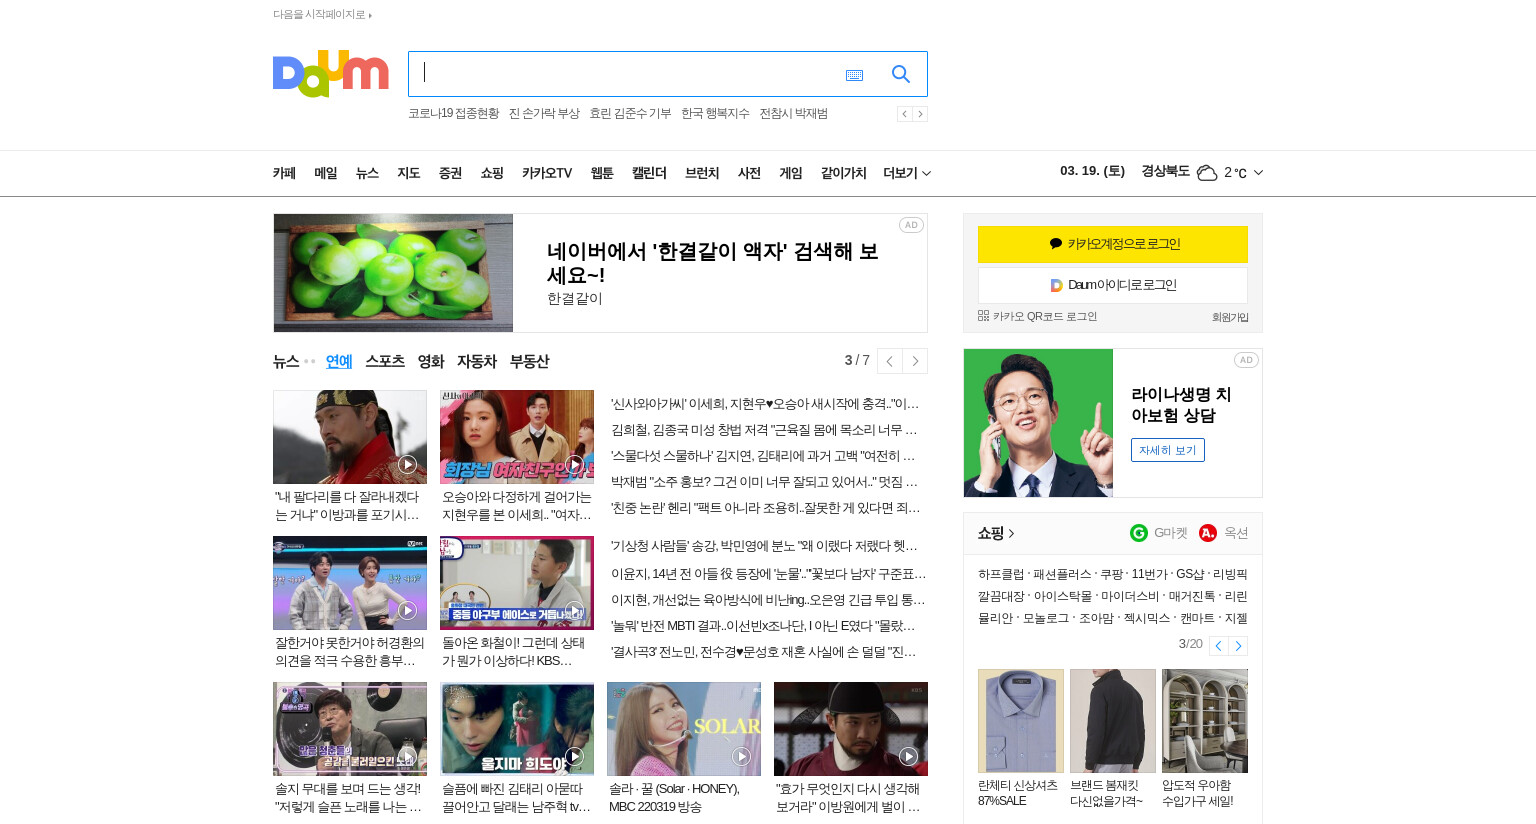Screen dimensions: 1536x824
Task: Click 다음을 시작페이지로 link
Action: (322, 15)
